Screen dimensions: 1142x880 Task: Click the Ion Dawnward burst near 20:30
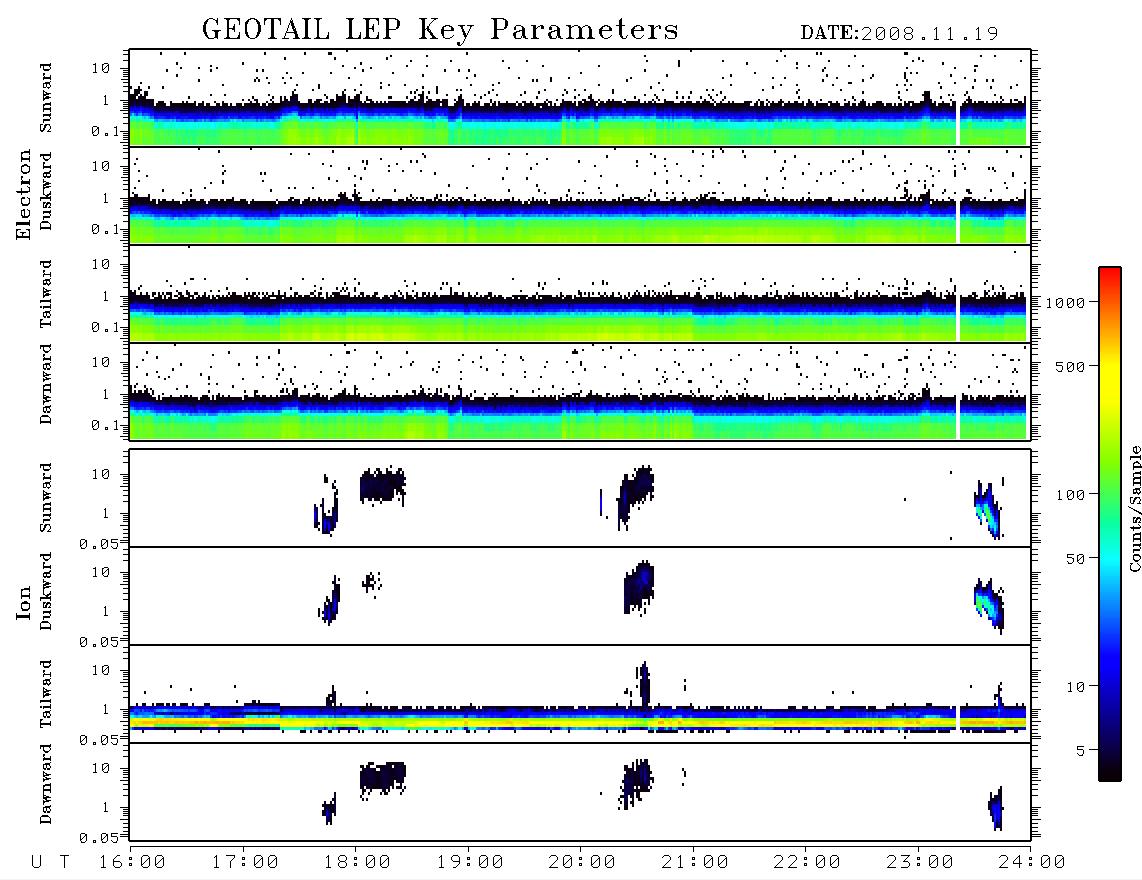635,782
